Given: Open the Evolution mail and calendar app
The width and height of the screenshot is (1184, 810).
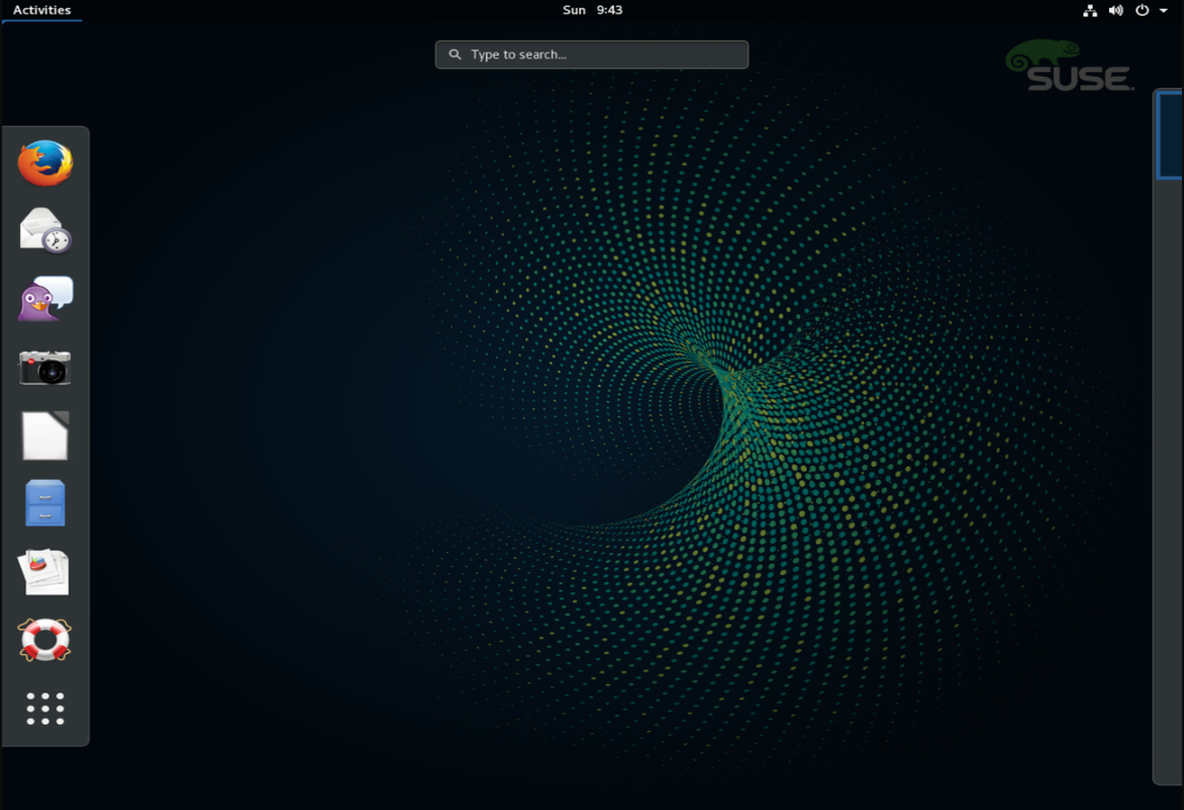Looking at the screenshot, I should coord(45,230).
